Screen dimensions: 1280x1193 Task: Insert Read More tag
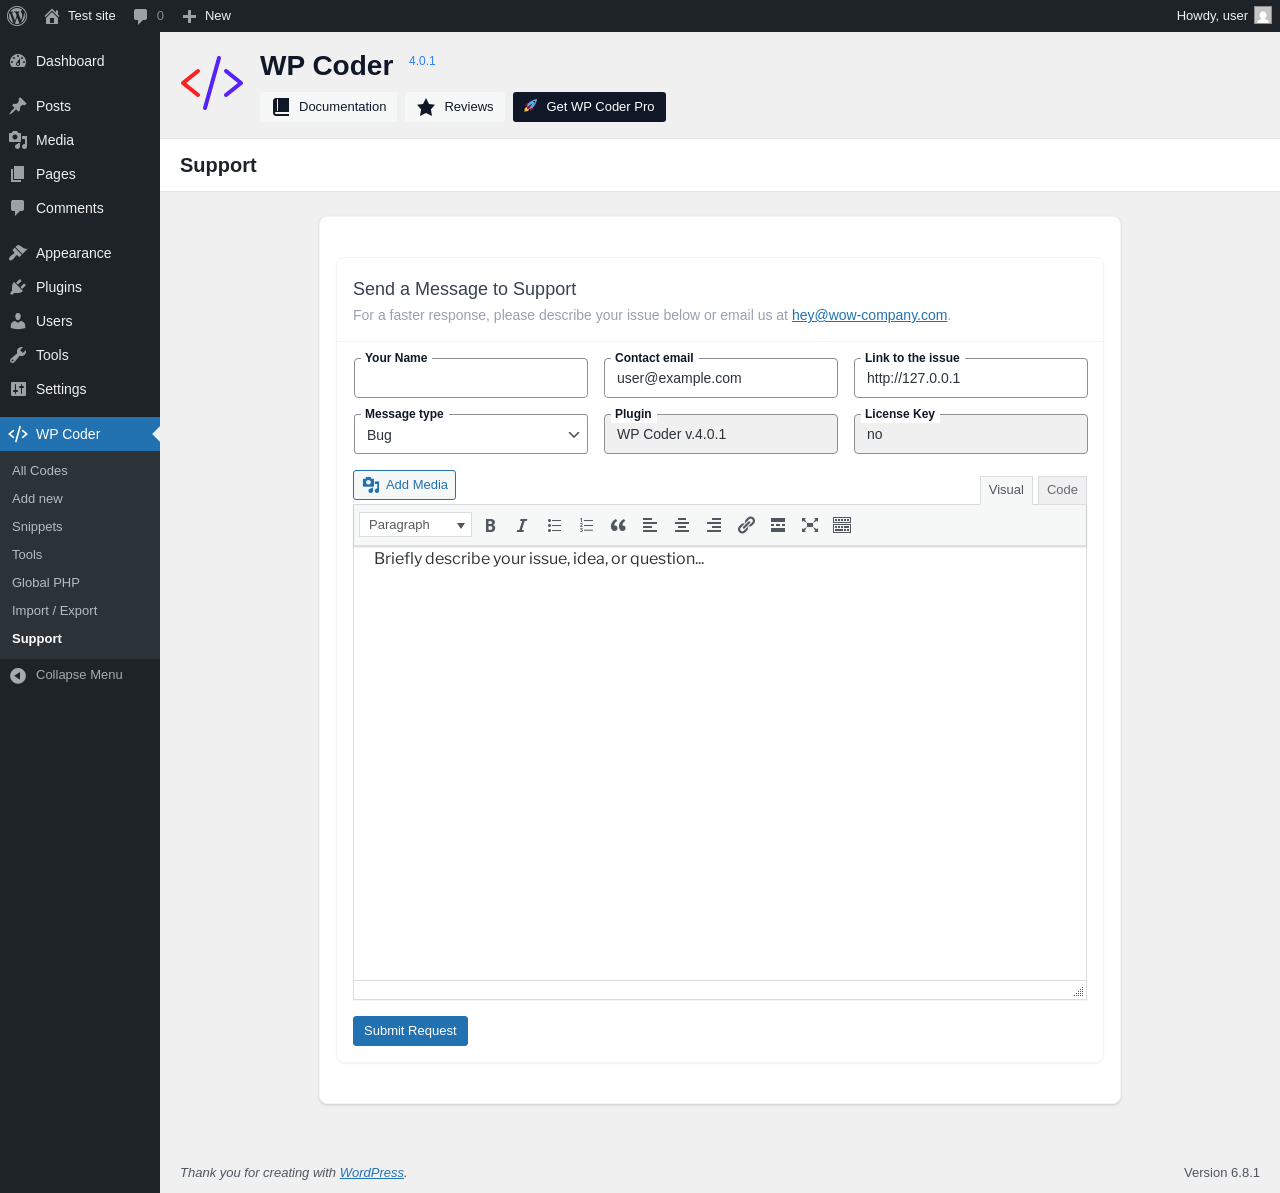pyautogui.click(x=778, y=525)
